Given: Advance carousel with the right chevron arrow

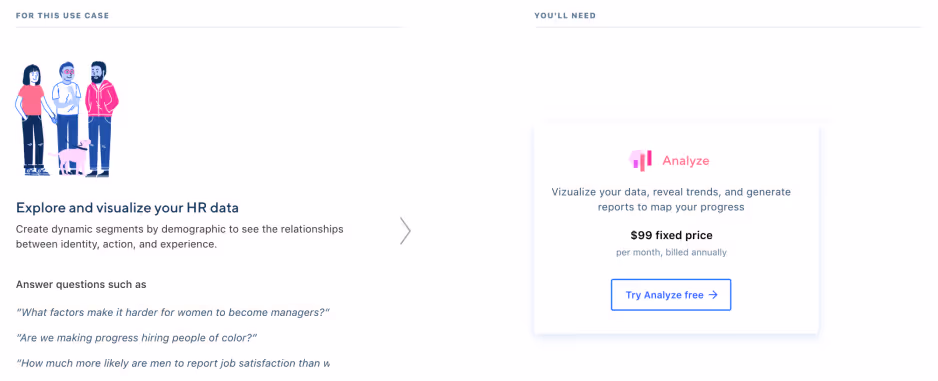Looking at the screenshot, I should point(405,231).
